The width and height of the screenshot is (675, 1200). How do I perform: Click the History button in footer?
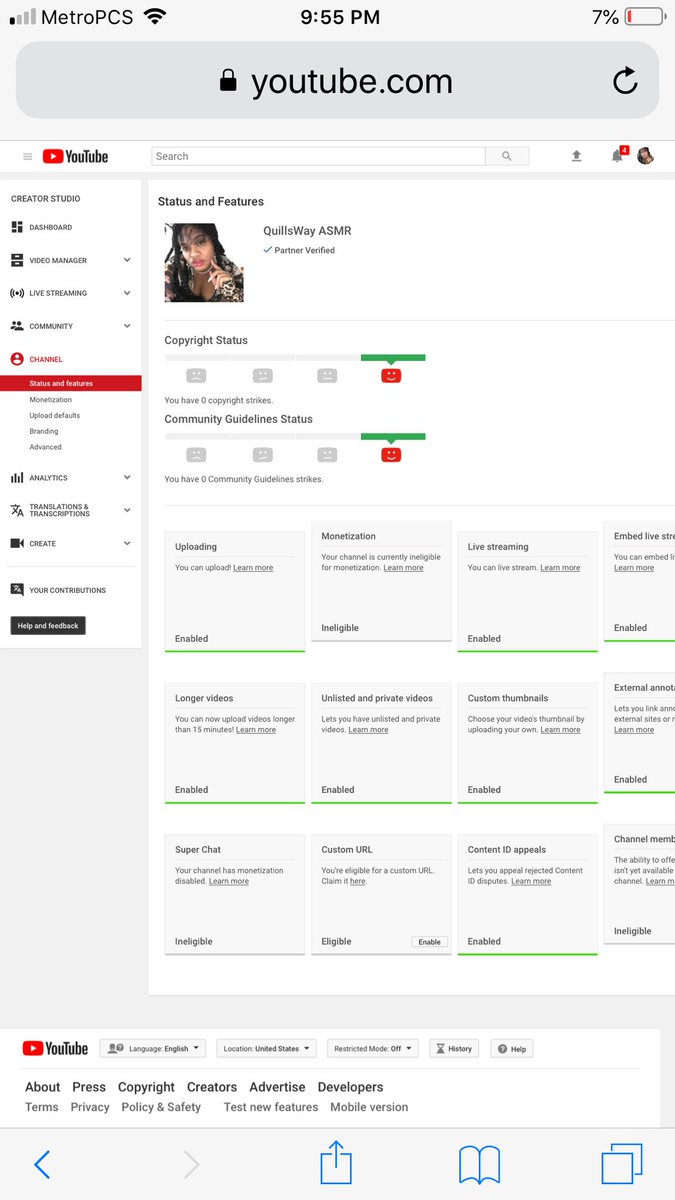(x=454, y=1049)
